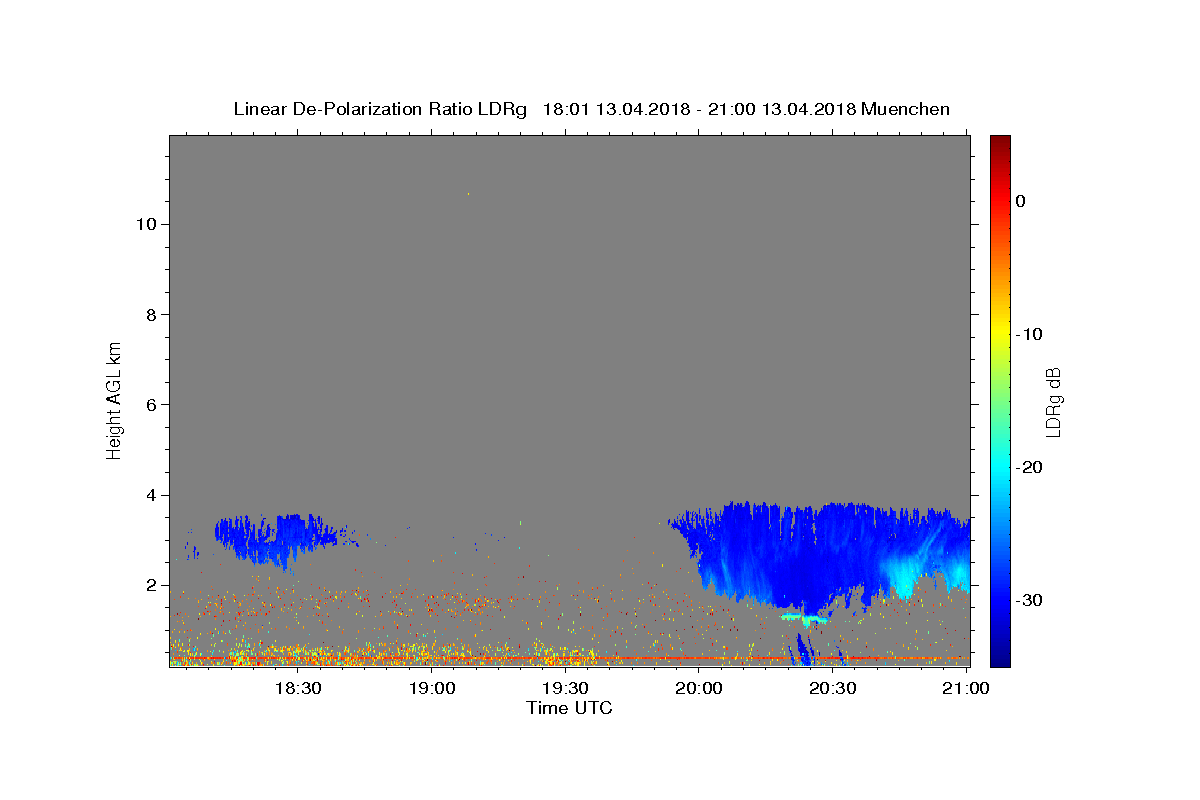Click the colorbar value -10
This screenshot has height=800, width=1200.
(1029, 334)
